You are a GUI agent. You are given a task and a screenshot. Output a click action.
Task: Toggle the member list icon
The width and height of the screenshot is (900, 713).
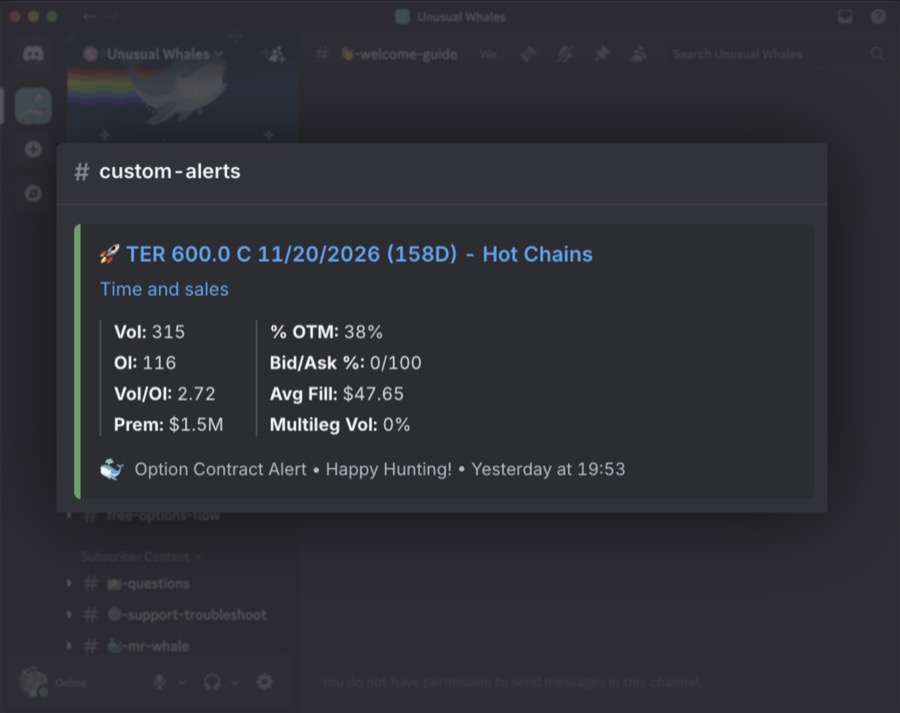click(x=638, y=55)
